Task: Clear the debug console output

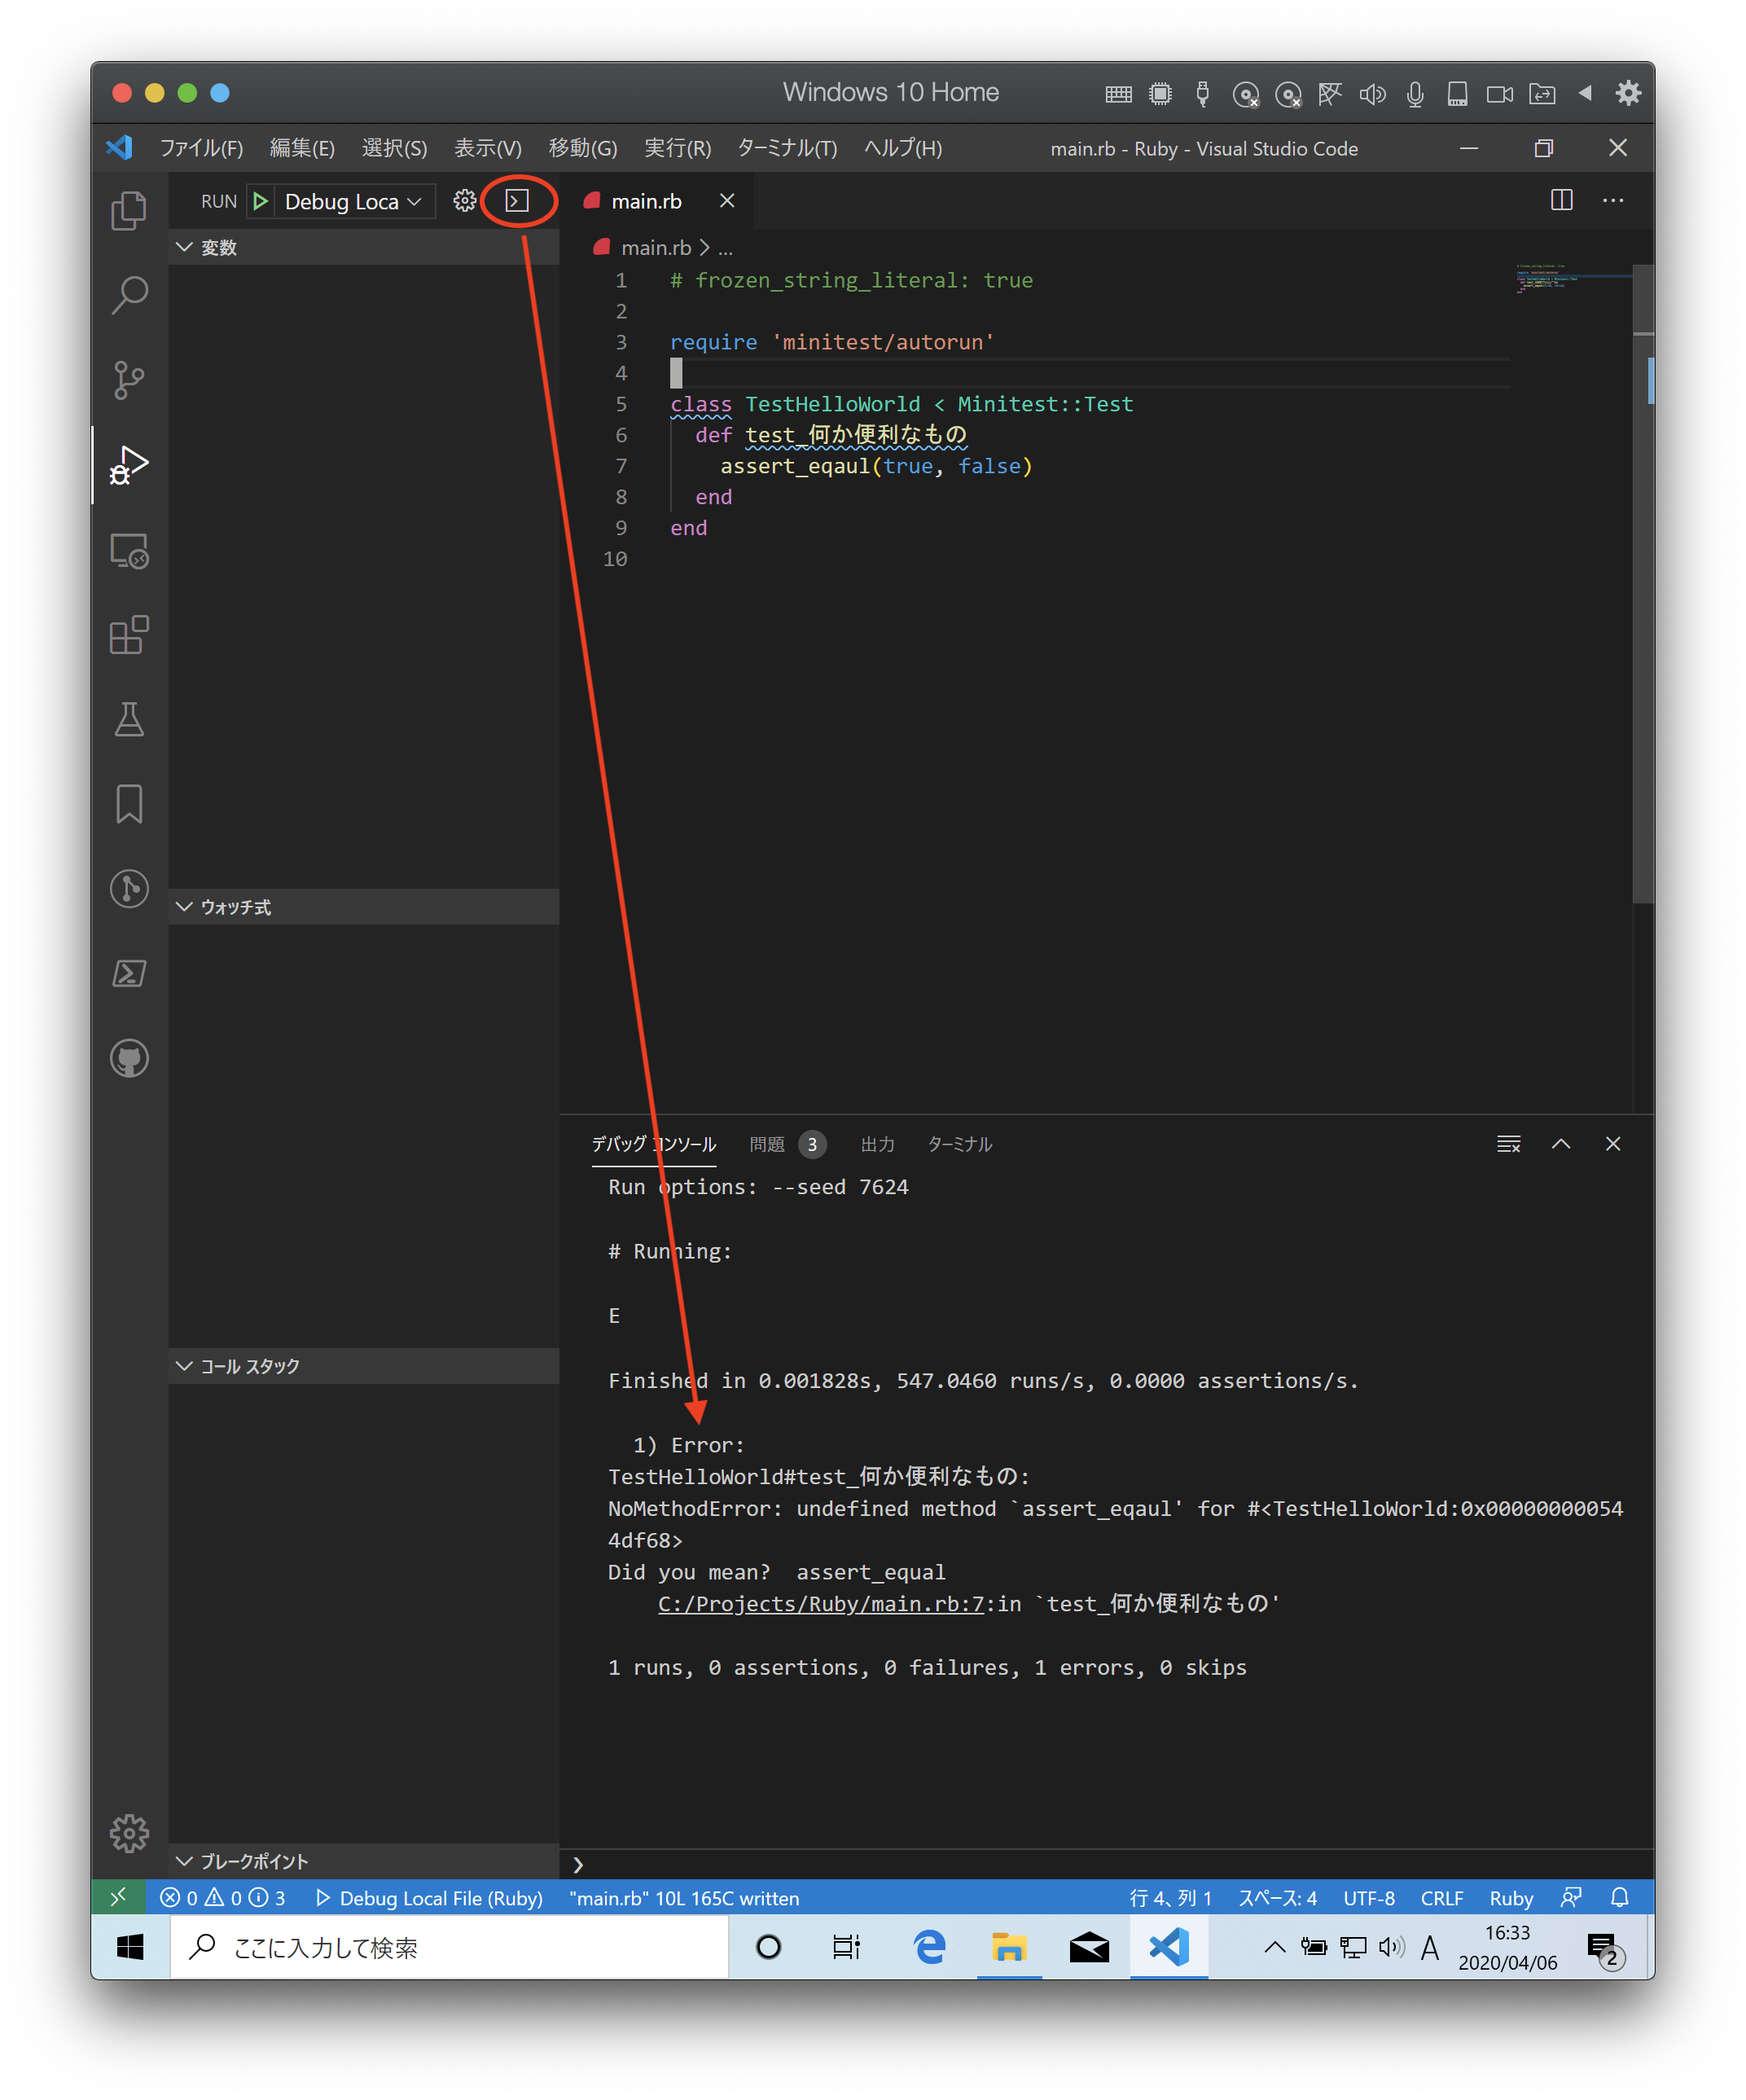Action: pyautogui.click(x=1508, y=1144)
